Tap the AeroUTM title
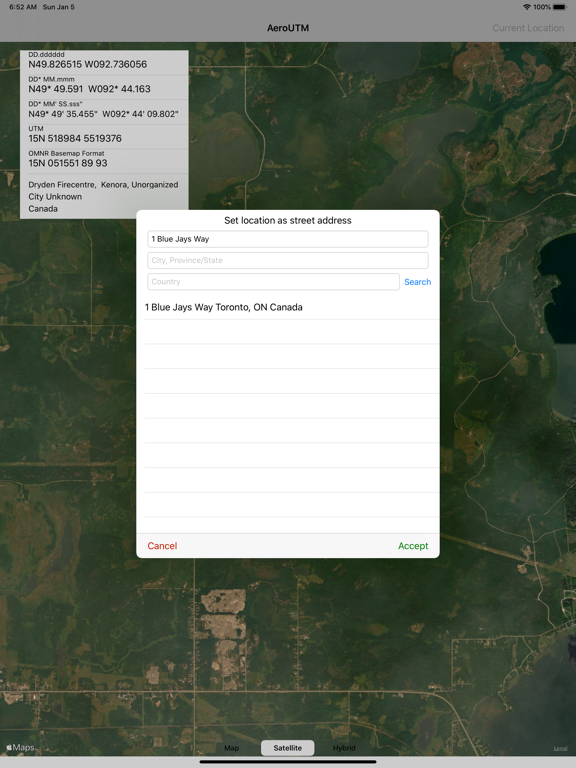Screen dimensions: 576x768 tap(288, 28)
